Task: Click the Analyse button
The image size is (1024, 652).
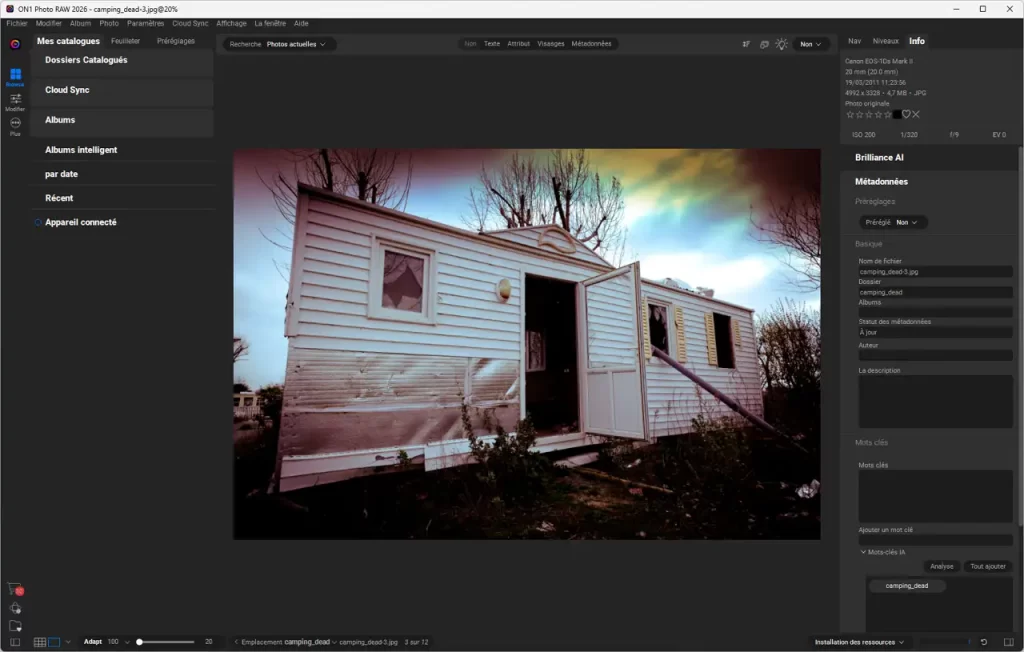Action: coord(941,566)
